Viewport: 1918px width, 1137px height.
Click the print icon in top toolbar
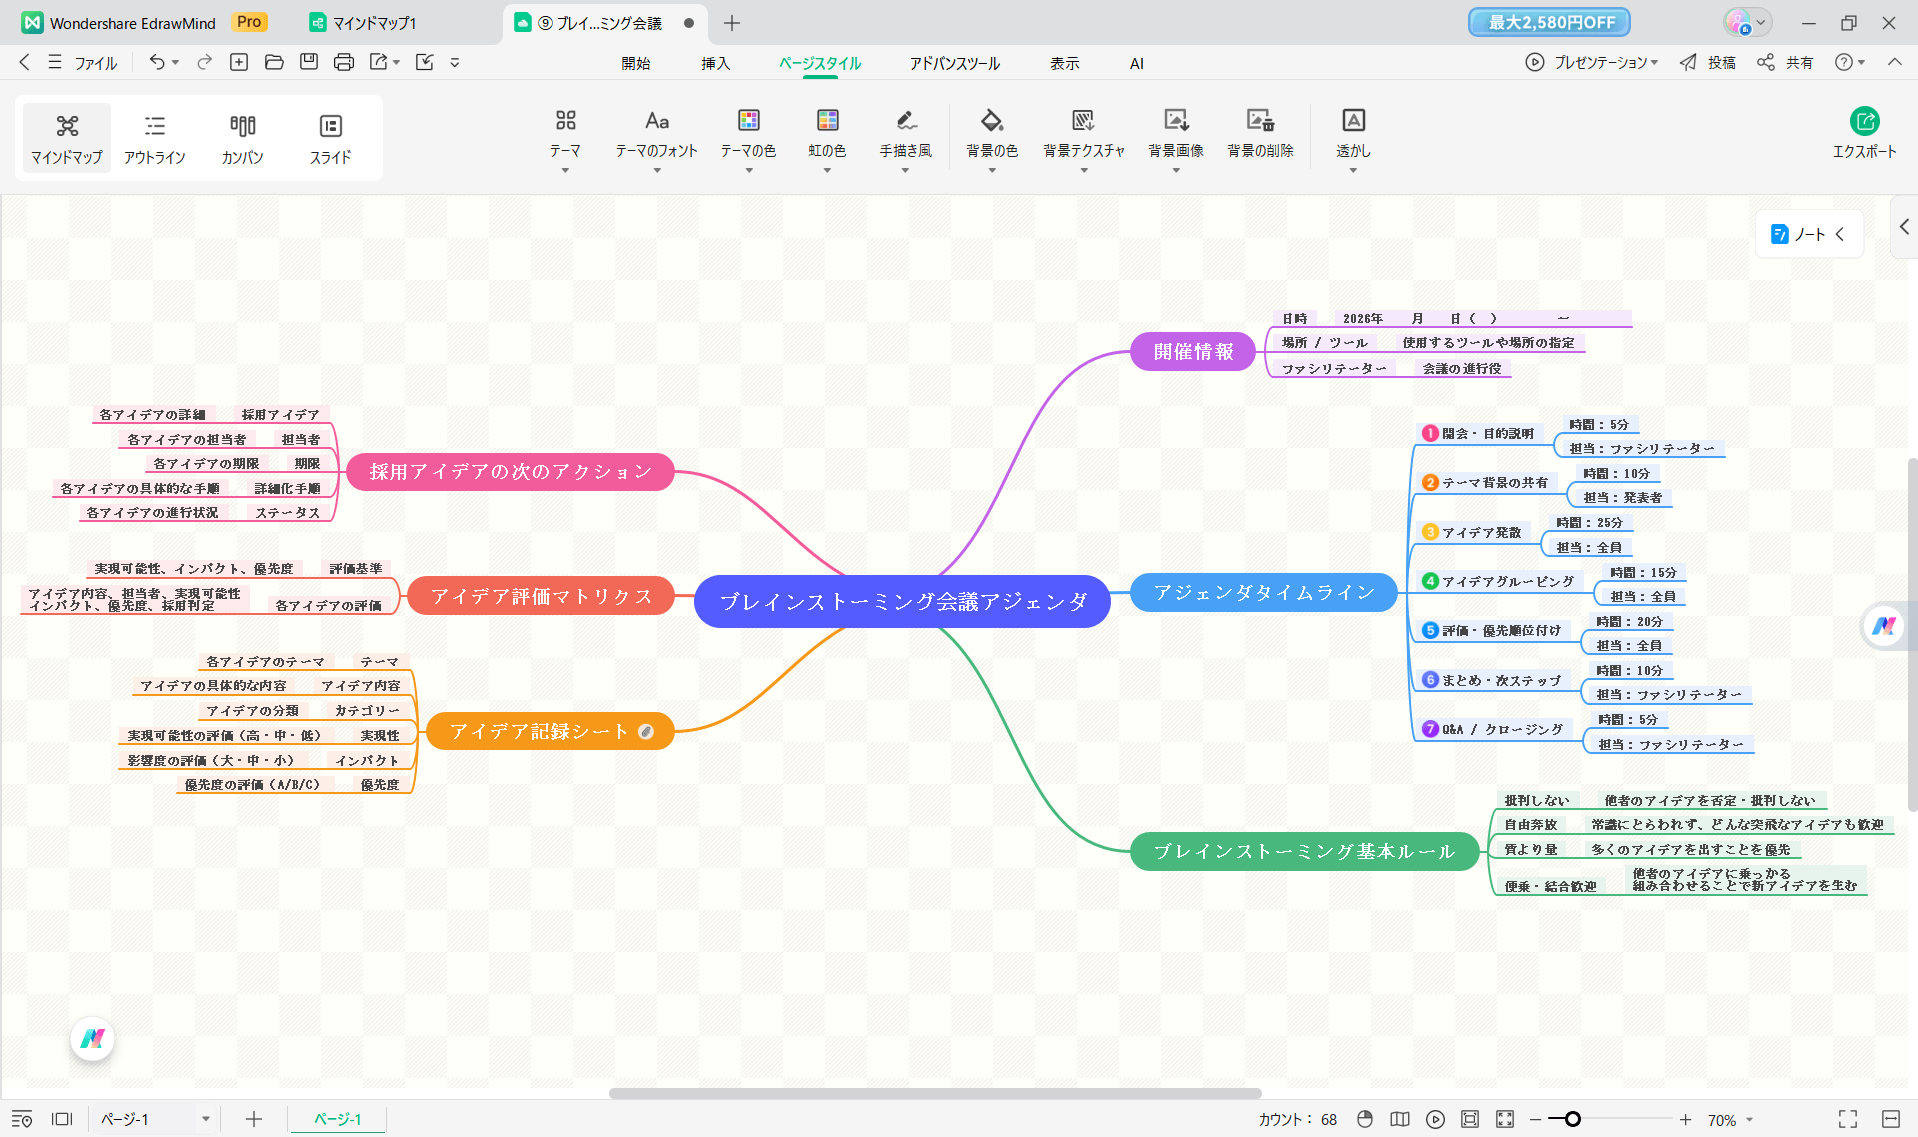pos(344,62)
